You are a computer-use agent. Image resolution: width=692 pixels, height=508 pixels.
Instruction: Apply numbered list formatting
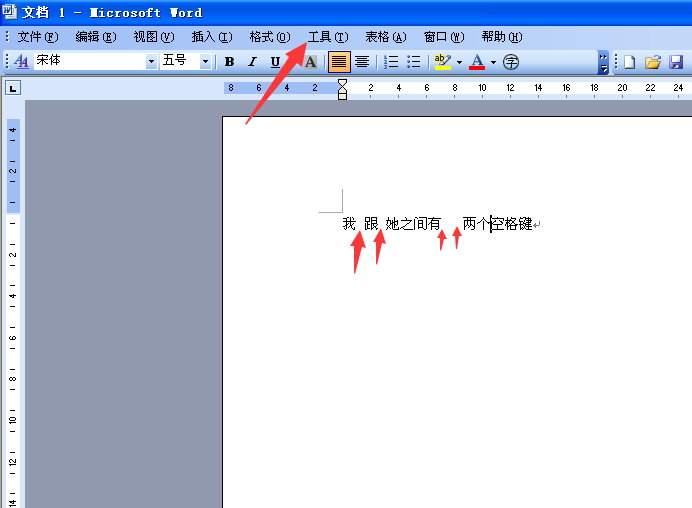(391, 62)
